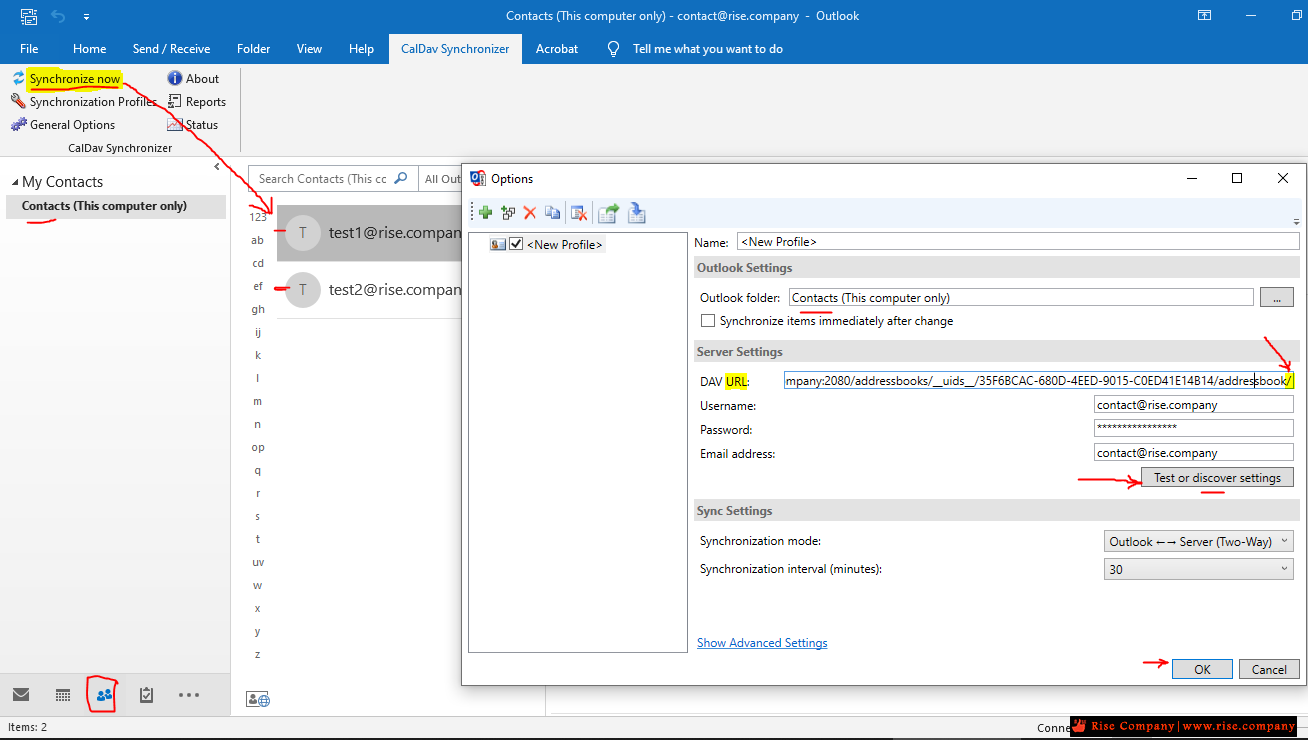The height and width of the screenshot is (740, 1308).
Task: Click into the DAV URL field
Action: (1039, 381)
